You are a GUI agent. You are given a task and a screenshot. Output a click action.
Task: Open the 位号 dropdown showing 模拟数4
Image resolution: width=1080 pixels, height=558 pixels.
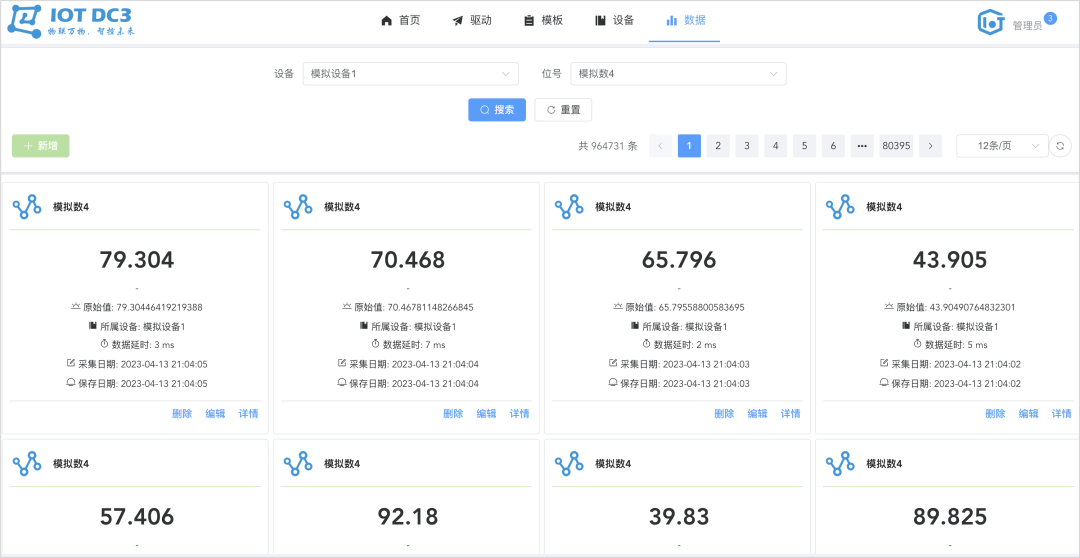coord(678,74)
